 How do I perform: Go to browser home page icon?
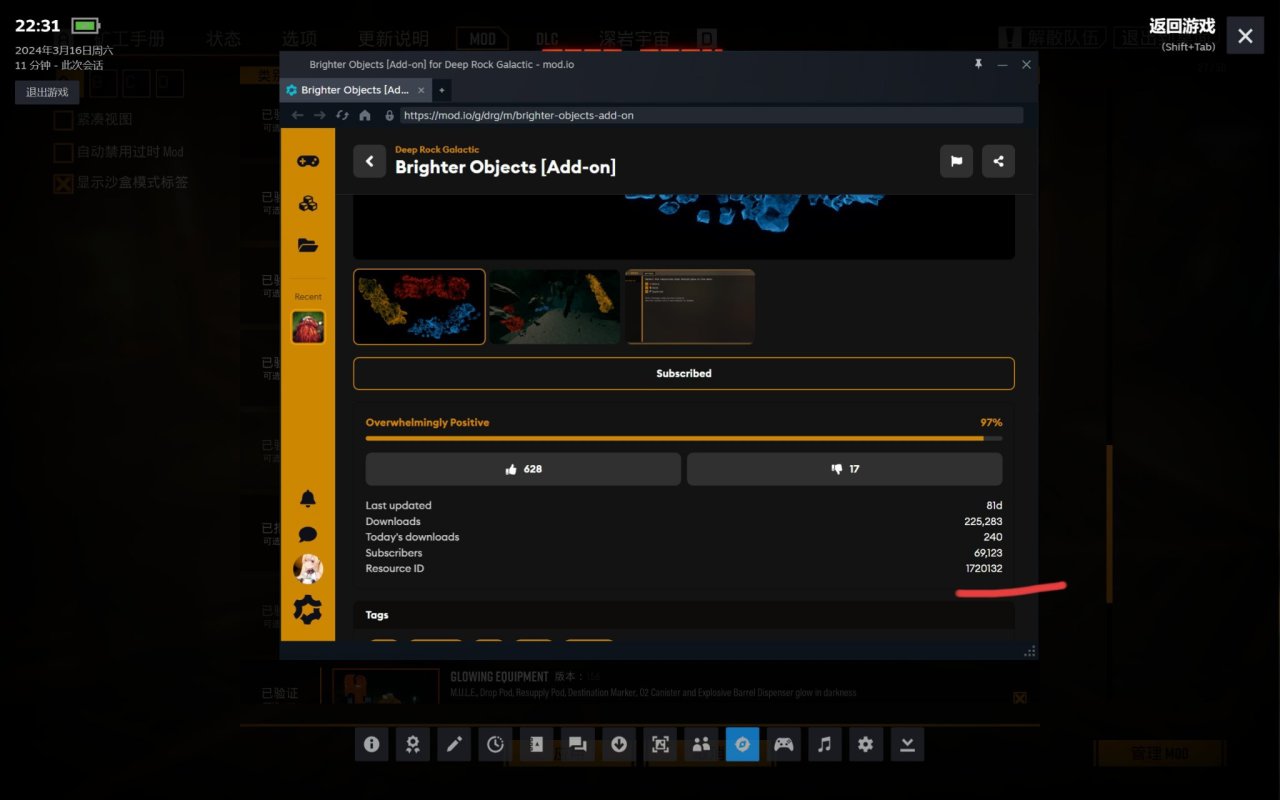tap(365, 115)
